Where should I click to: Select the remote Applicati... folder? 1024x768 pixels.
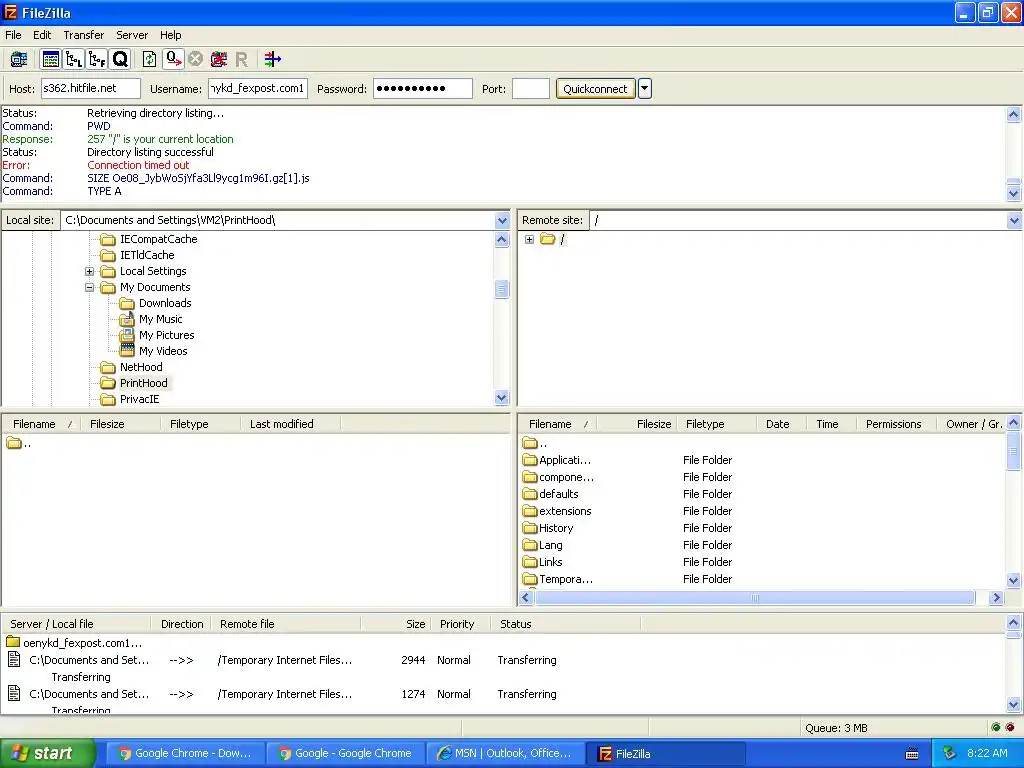point(564,460)
